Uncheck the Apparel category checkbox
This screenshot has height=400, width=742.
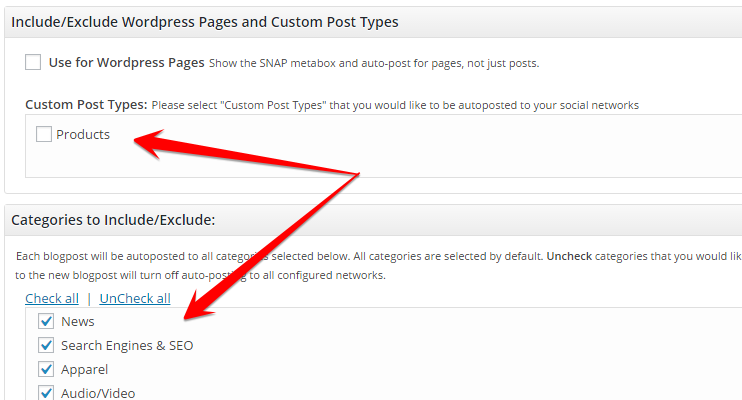(46, 369)
